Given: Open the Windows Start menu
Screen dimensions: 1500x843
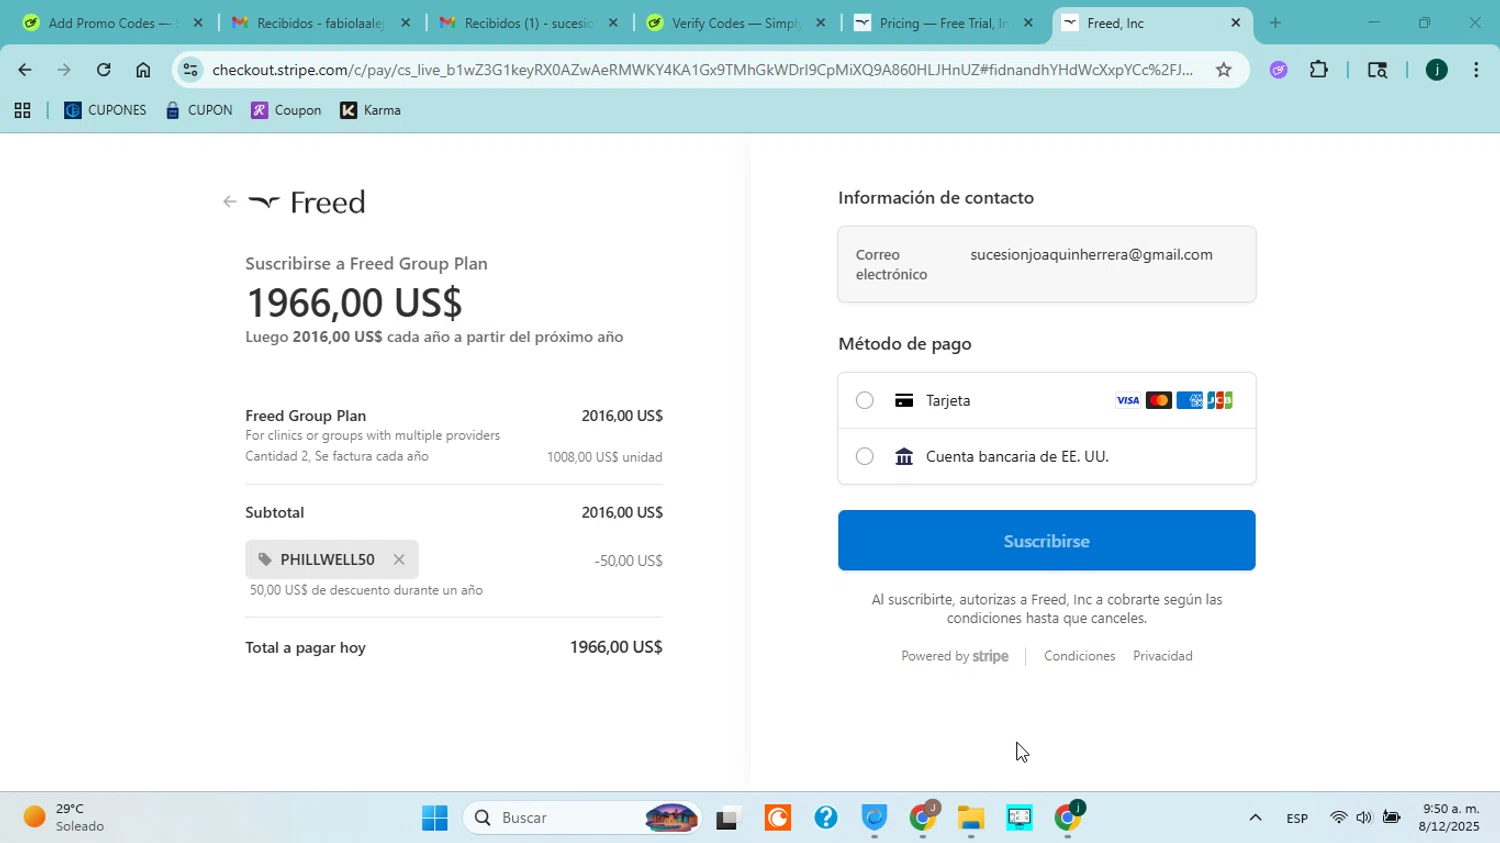Looking at the screenshot, I should (x=435, y=818).
